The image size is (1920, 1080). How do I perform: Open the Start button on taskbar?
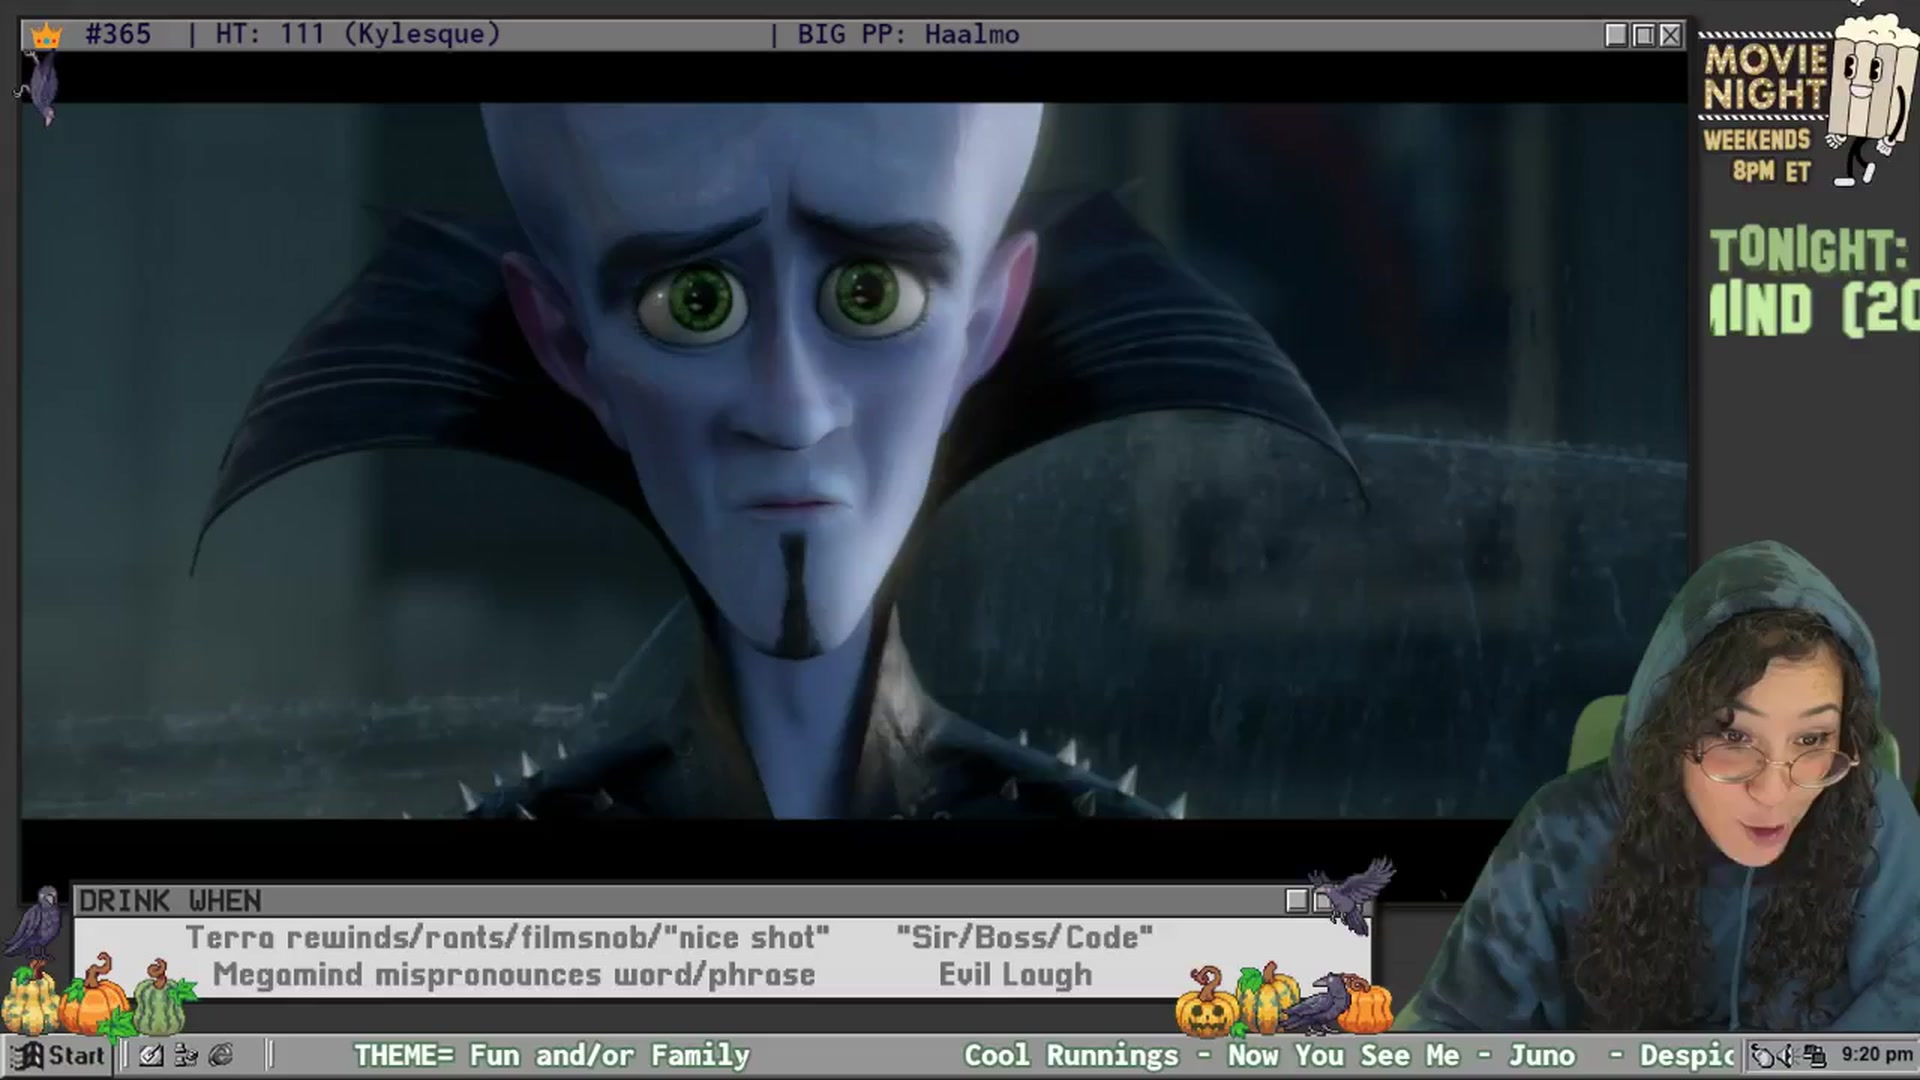57,1055
